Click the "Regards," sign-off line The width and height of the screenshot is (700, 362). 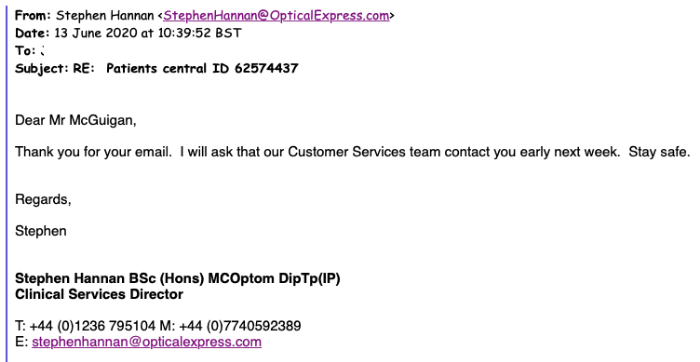pos(43,200)
